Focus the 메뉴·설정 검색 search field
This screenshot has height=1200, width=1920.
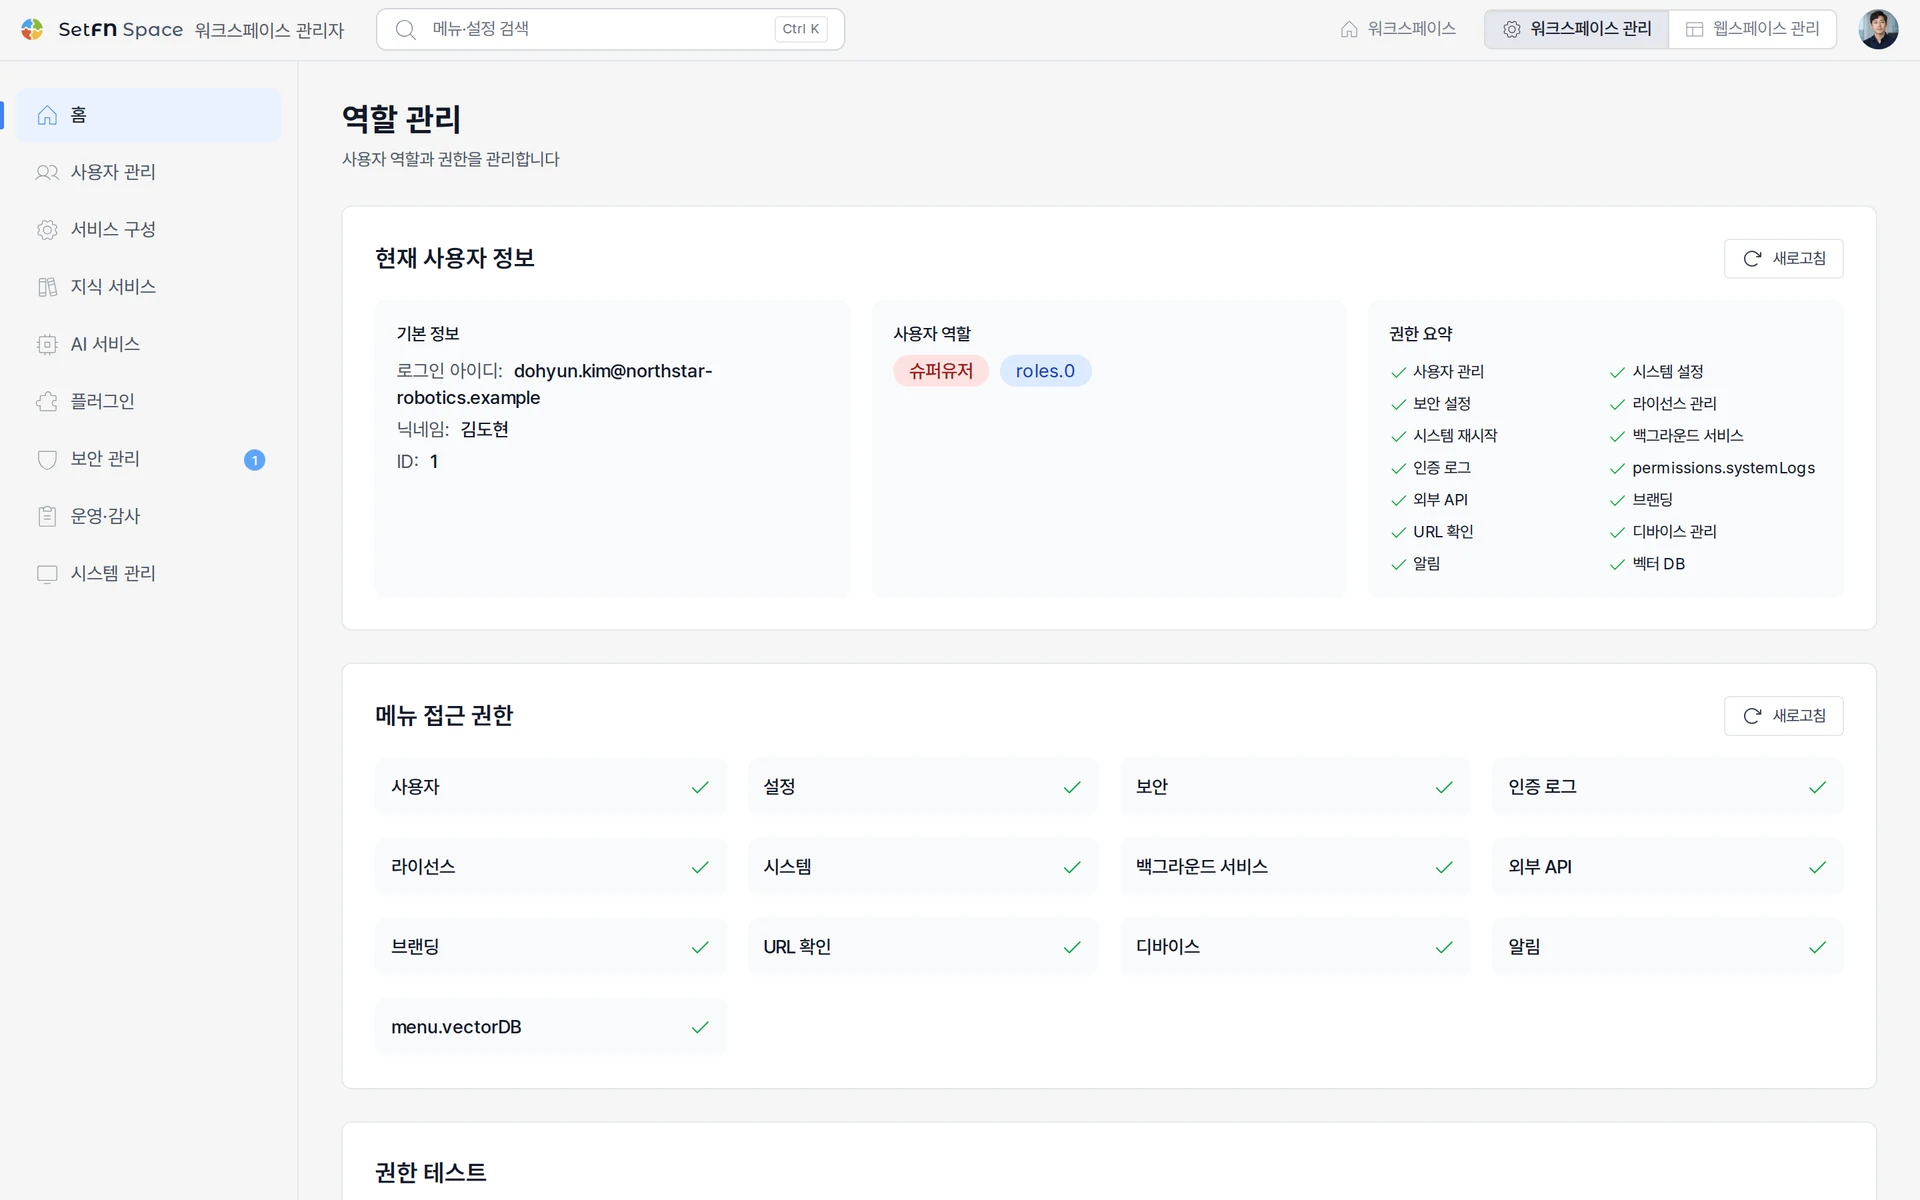point(610,29)
